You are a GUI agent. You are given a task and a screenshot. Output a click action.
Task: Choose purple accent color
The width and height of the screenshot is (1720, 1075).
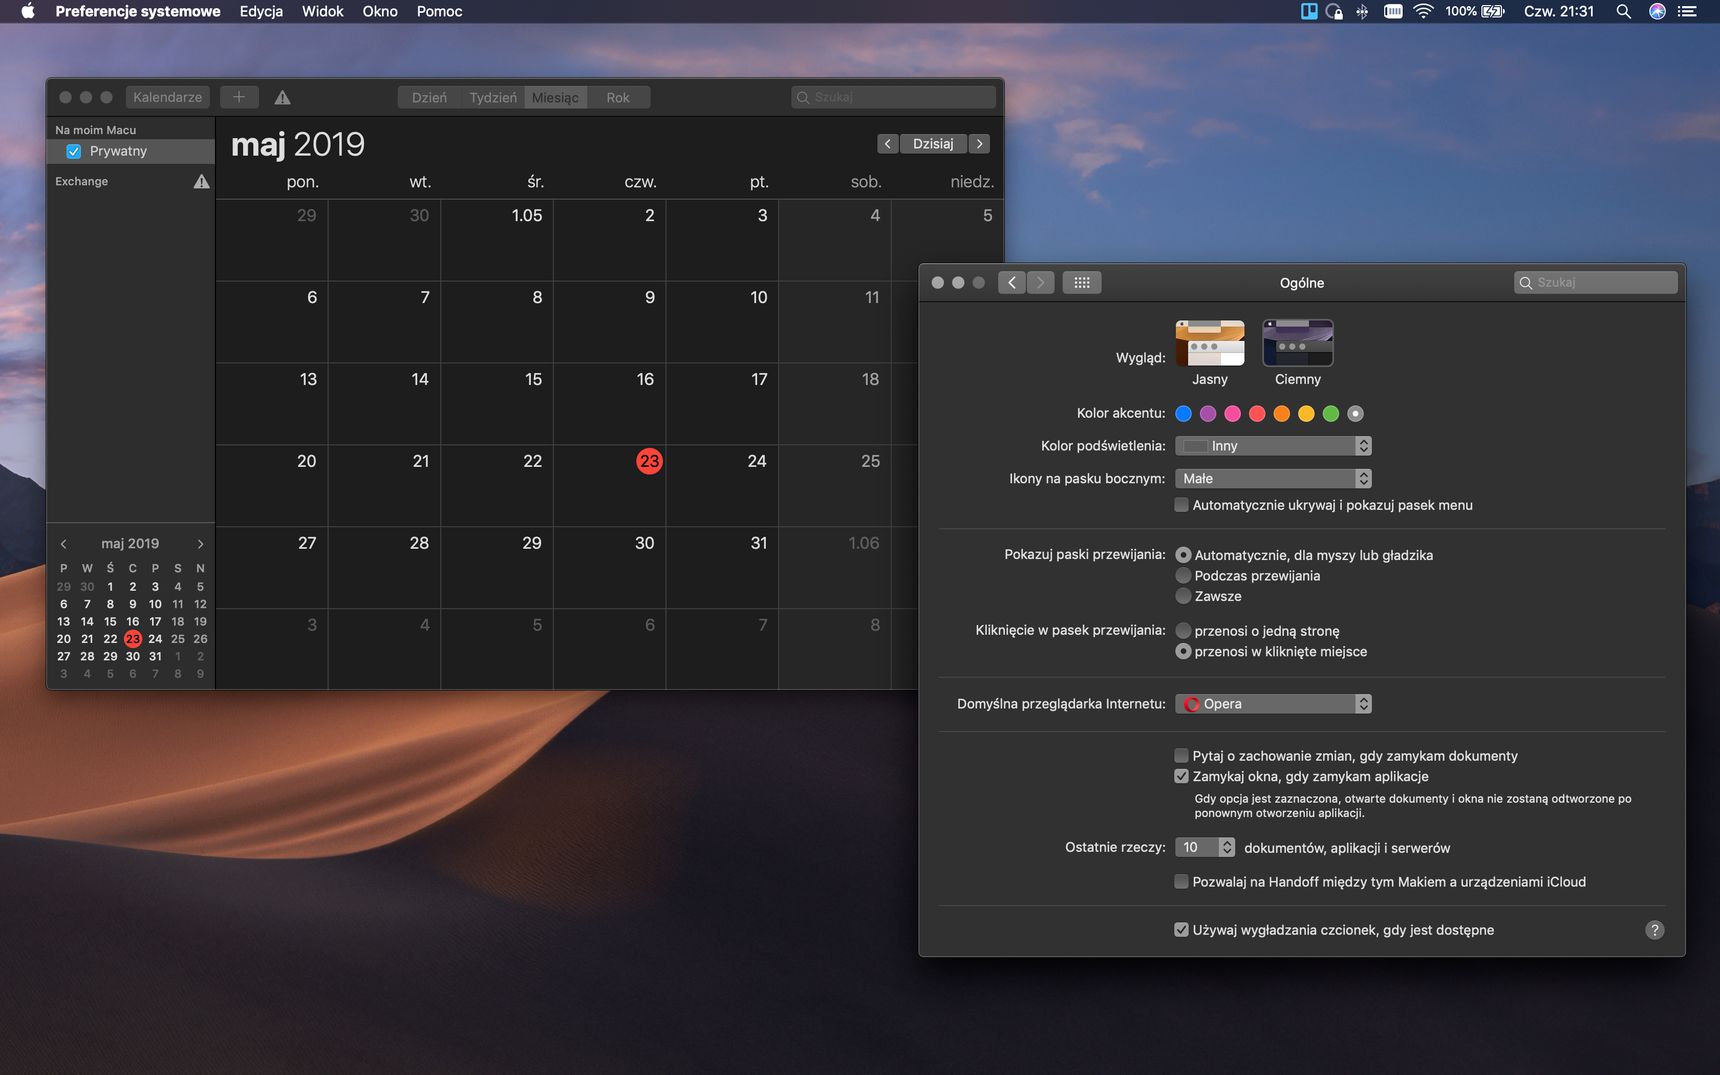(1208, 414)
